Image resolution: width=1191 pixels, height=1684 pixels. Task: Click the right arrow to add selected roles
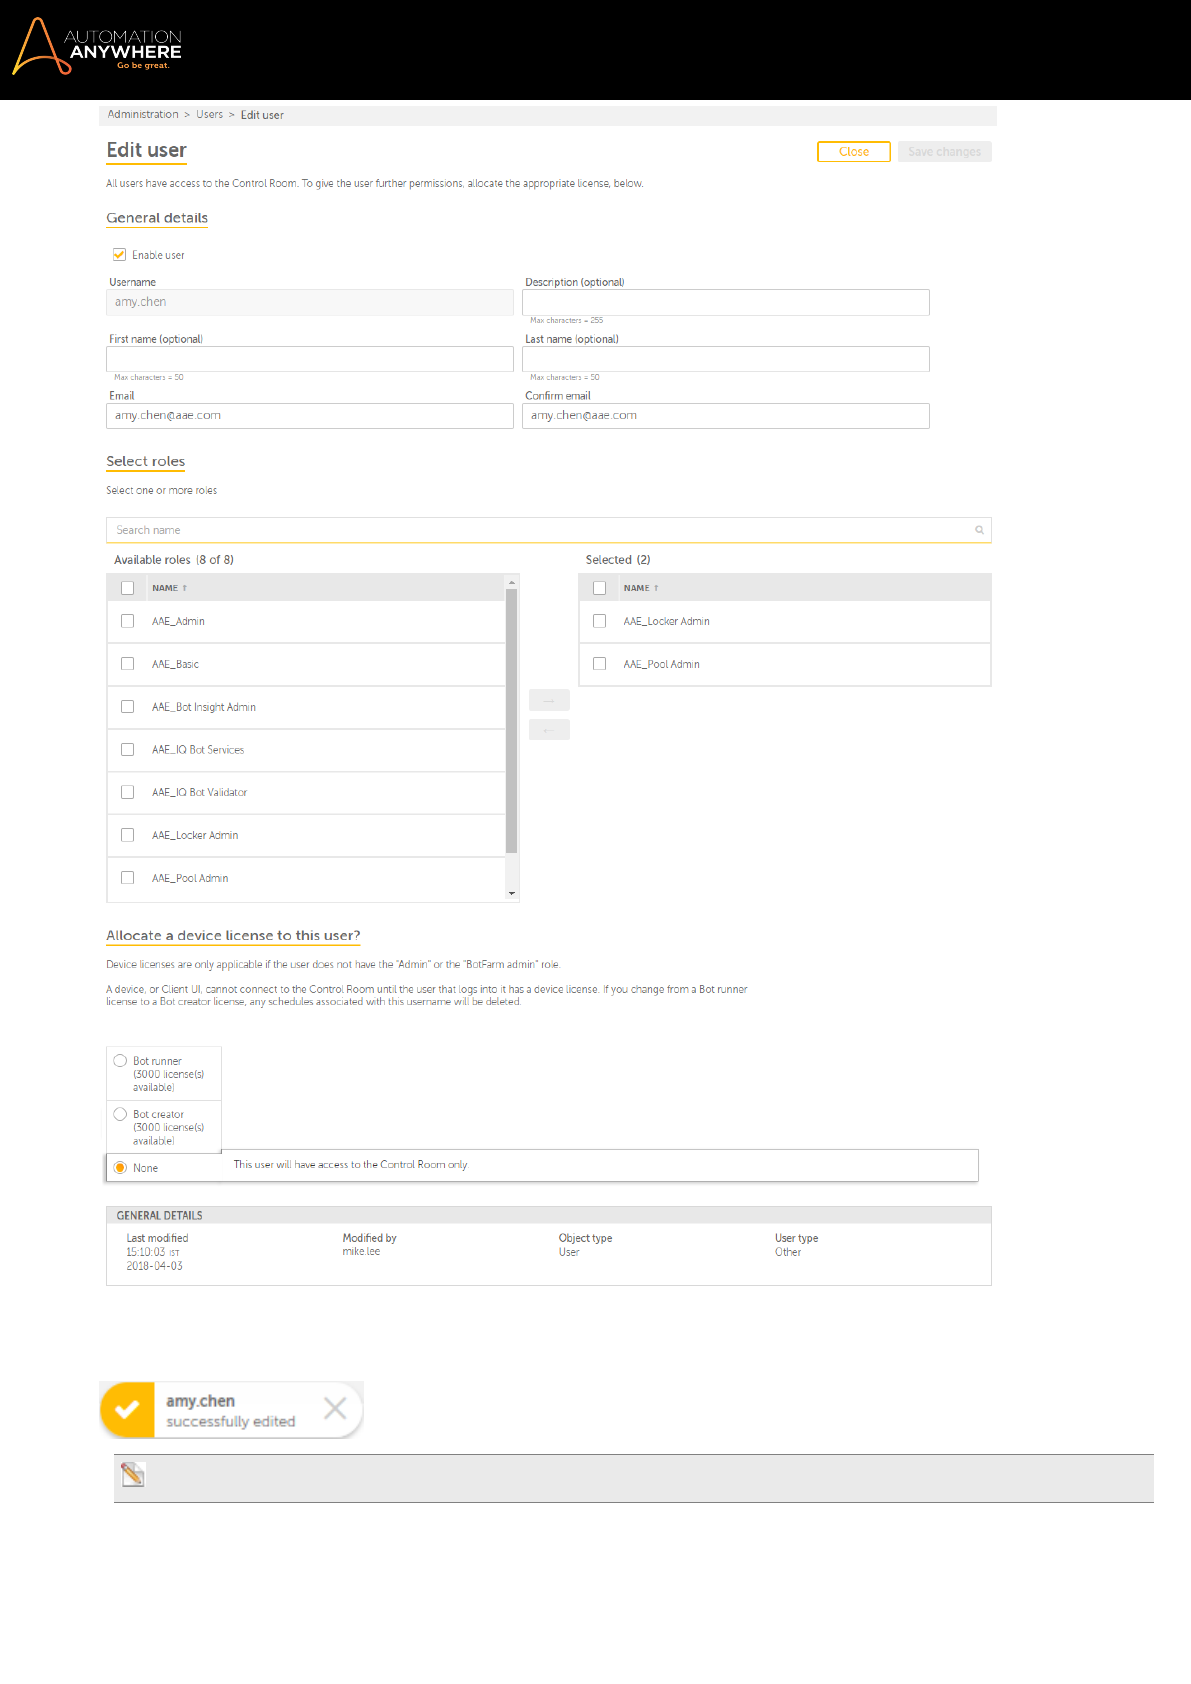pyautogui.click(x=549, y=700)
